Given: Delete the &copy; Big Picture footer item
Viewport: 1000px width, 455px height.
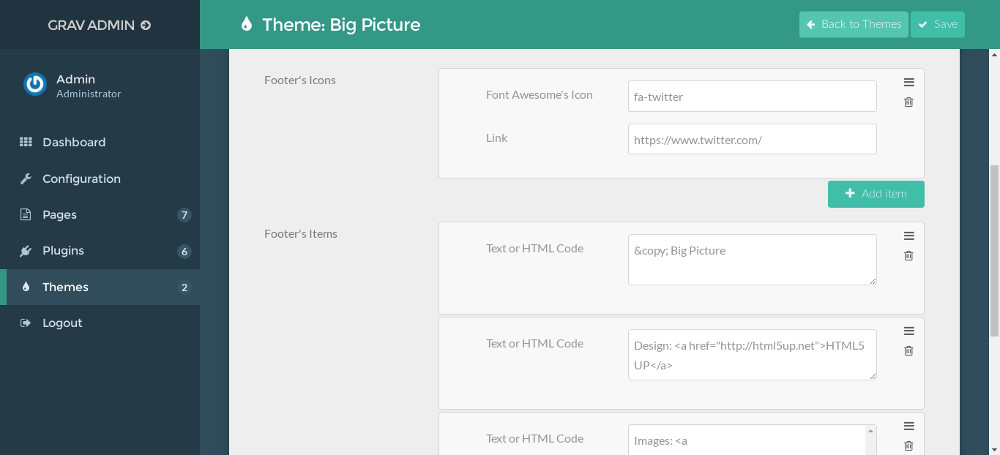Looking at the screenshot, I should click(x=909, y=256).
